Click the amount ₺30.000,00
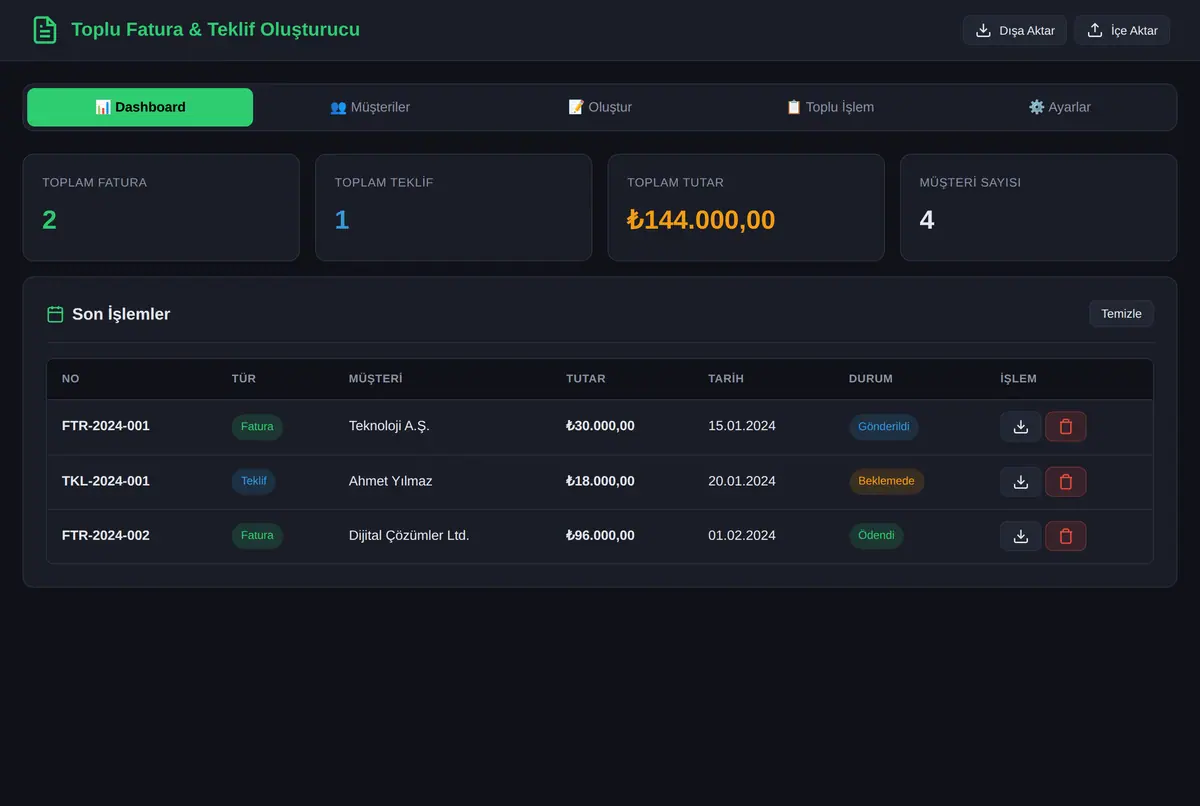1200x806 pixels. (600, 426)
